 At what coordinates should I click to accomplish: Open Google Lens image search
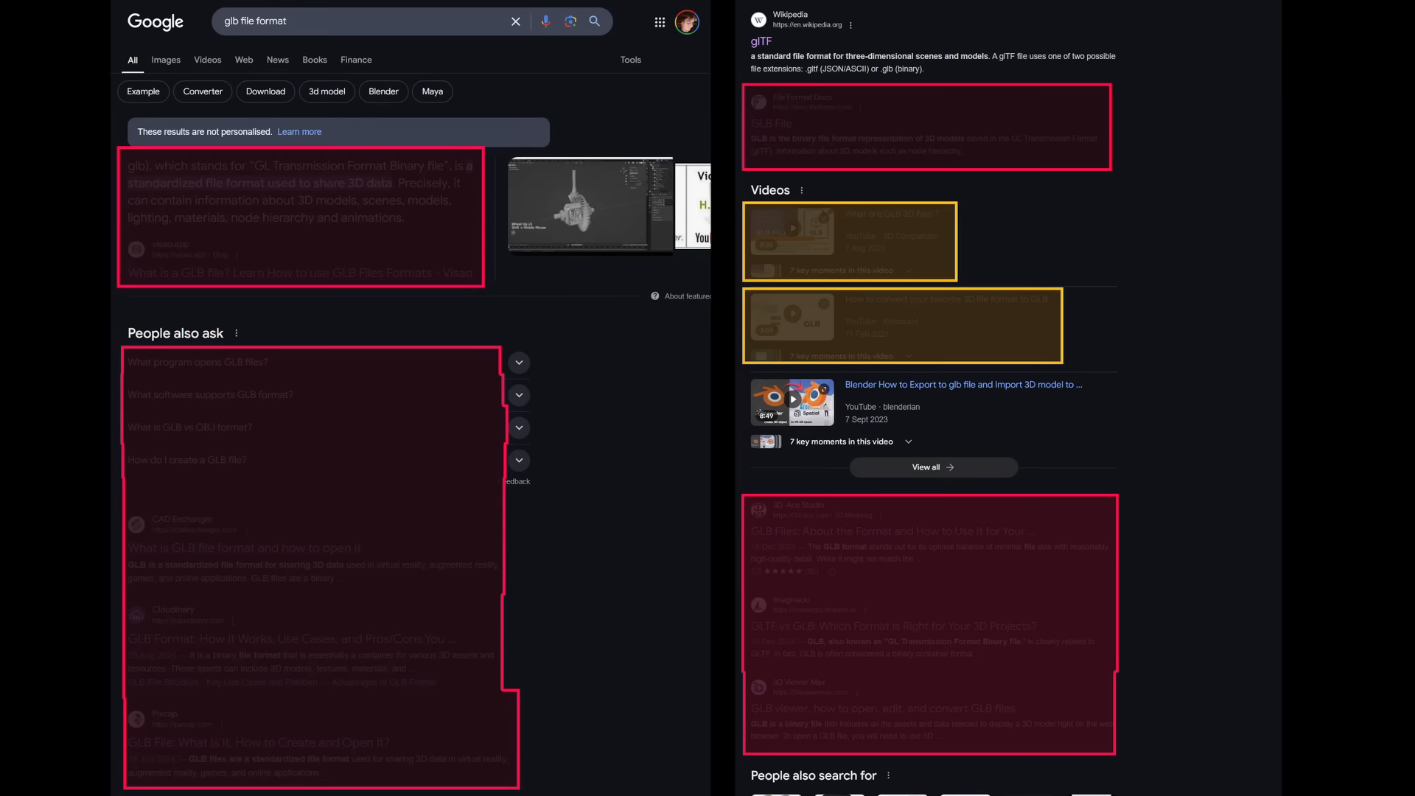click(570, 21)
